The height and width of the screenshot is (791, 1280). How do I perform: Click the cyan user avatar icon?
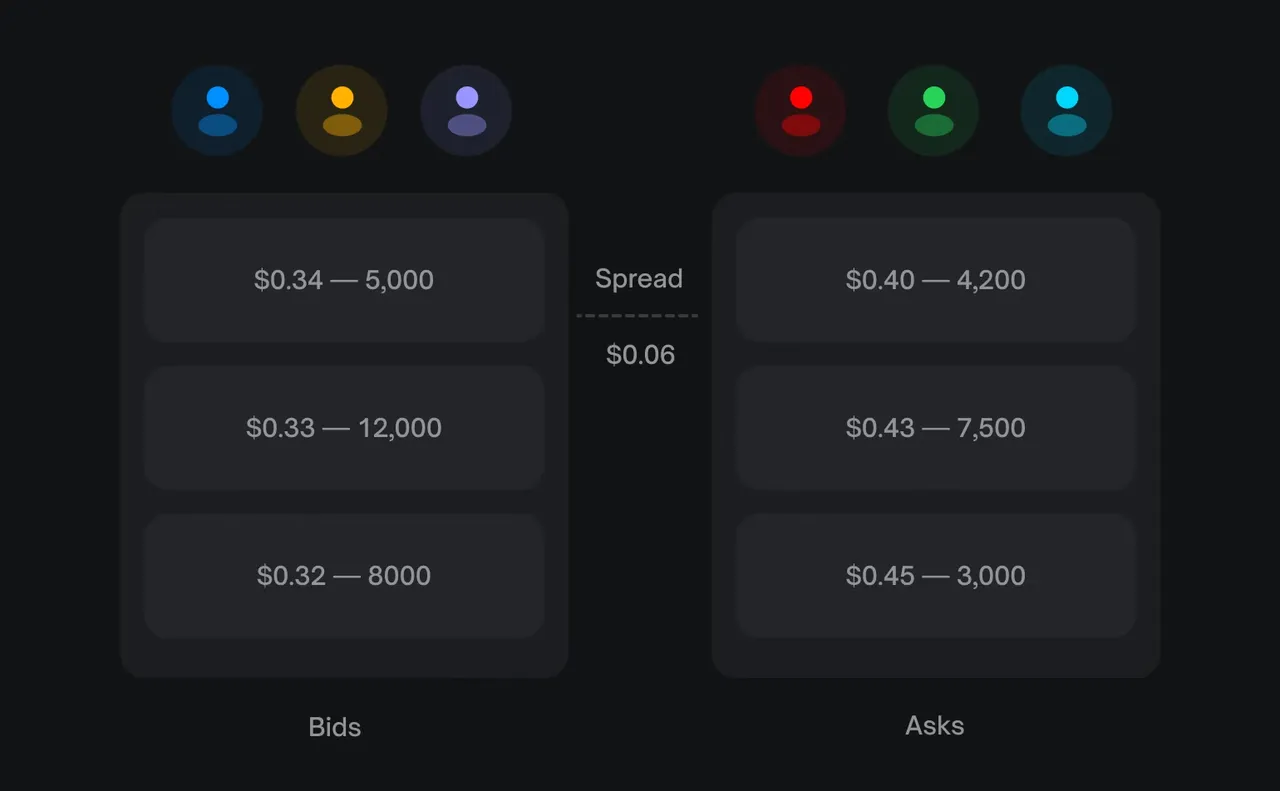(x=1066, y=111)
